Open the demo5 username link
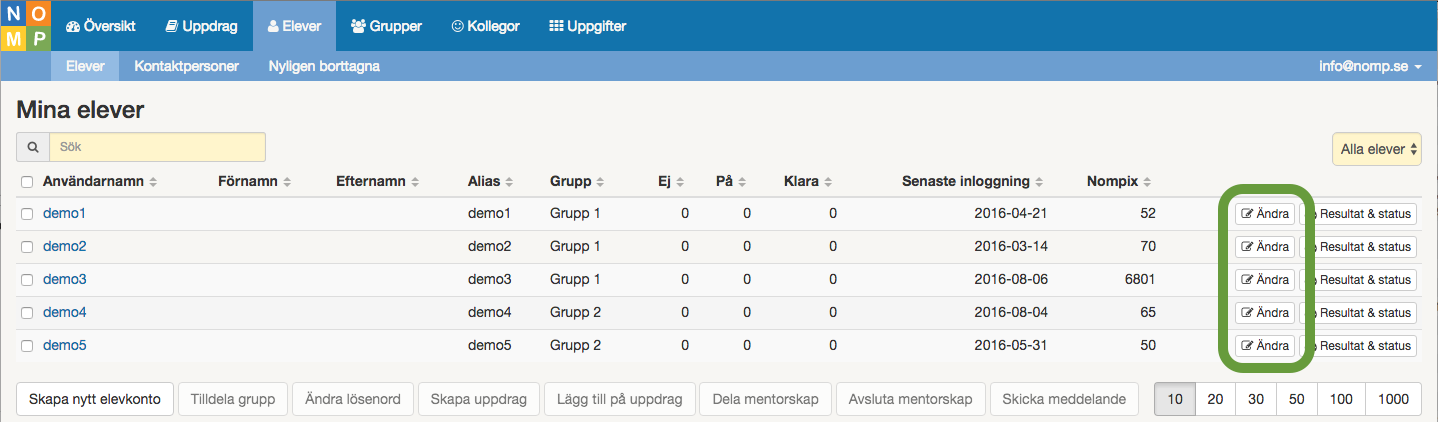The height and width of the screenshot is (422, 1438). click(x=65, y=346)
